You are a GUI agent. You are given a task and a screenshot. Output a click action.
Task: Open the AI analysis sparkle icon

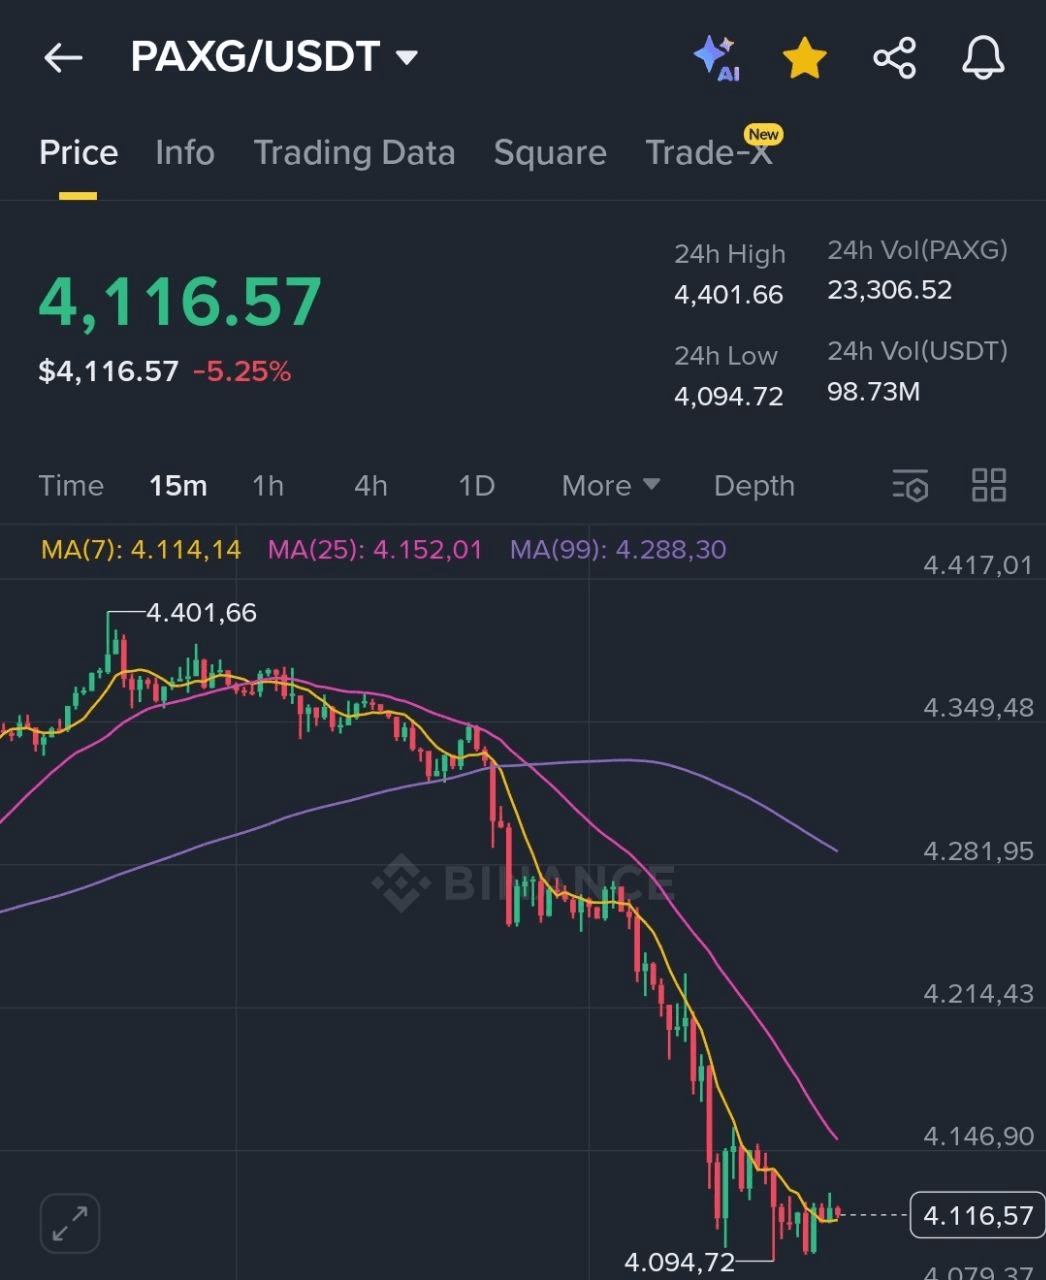pyautogui.click(x=716, y=58)
